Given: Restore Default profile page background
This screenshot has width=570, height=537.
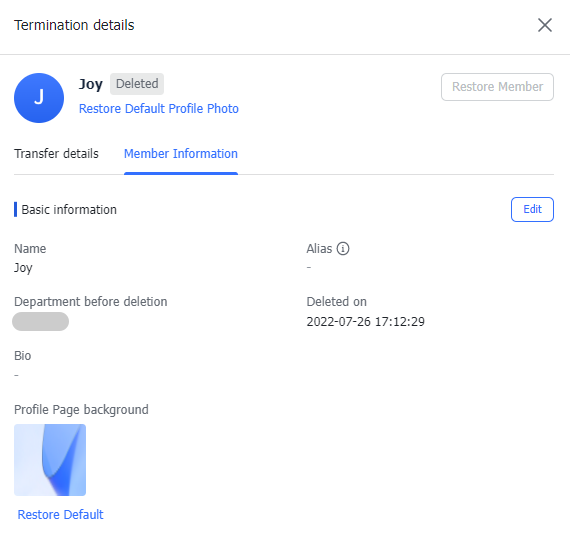Looking at the screenshot, I should (x=60, y=514).
